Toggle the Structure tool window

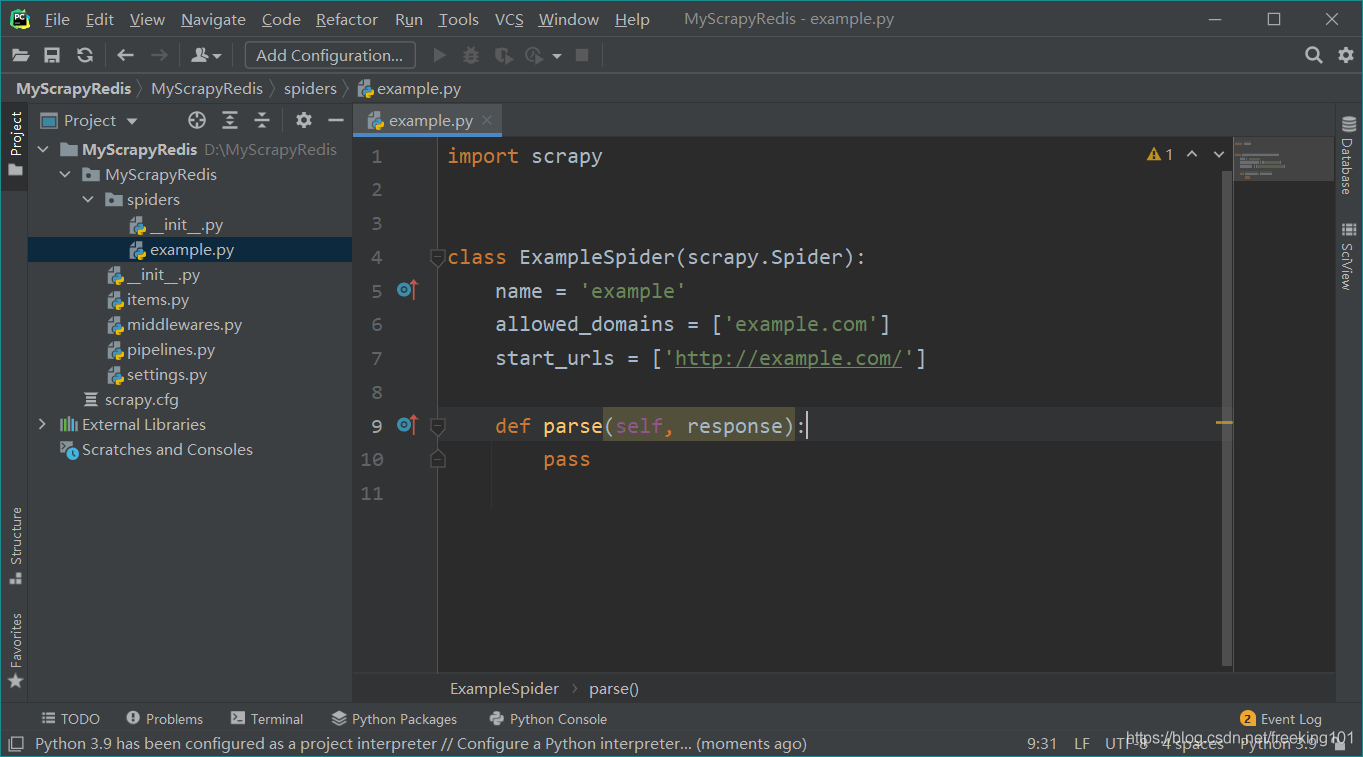(16, 545)
